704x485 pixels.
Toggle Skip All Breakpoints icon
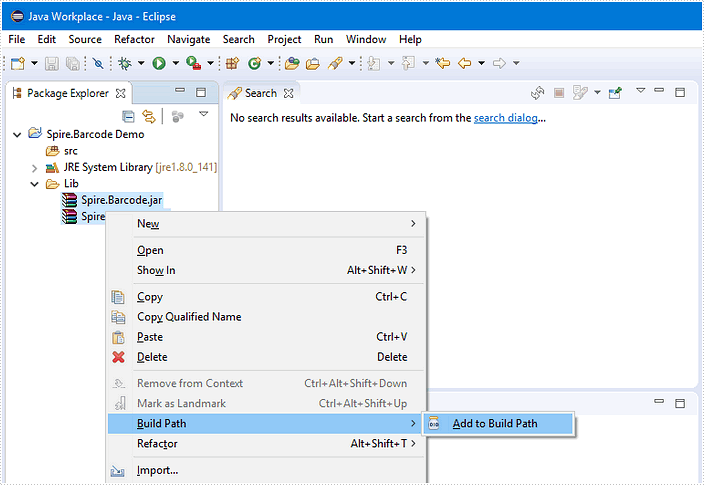coord(98,63)
